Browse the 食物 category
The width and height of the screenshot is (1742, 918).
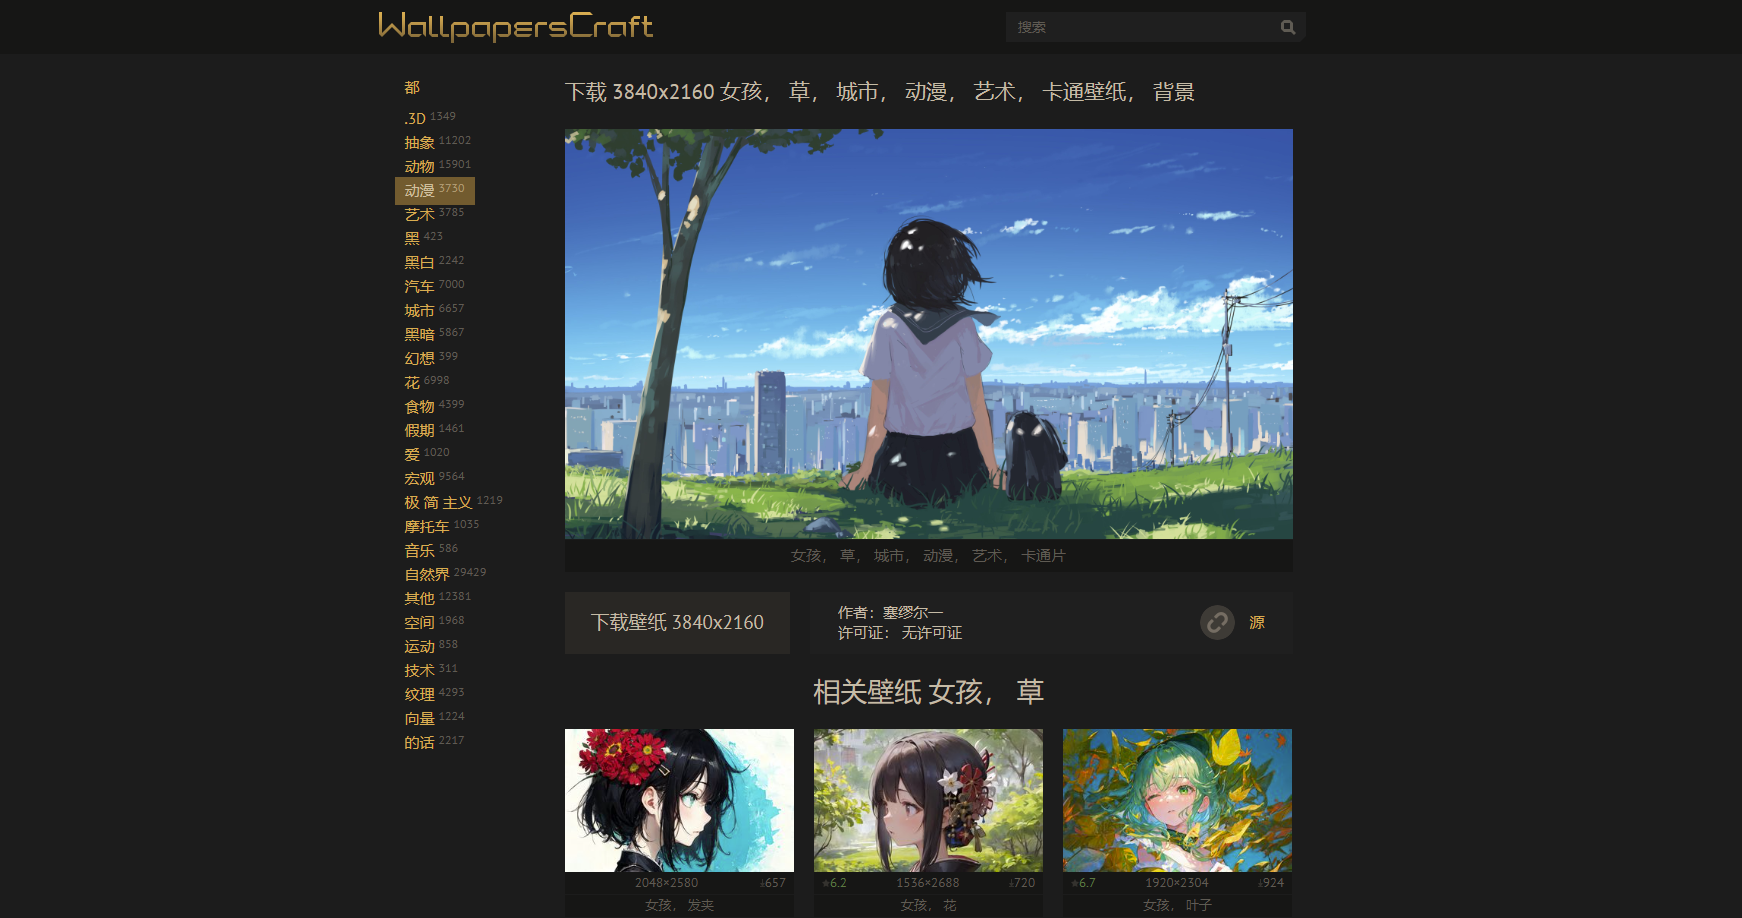coord(419,406)
